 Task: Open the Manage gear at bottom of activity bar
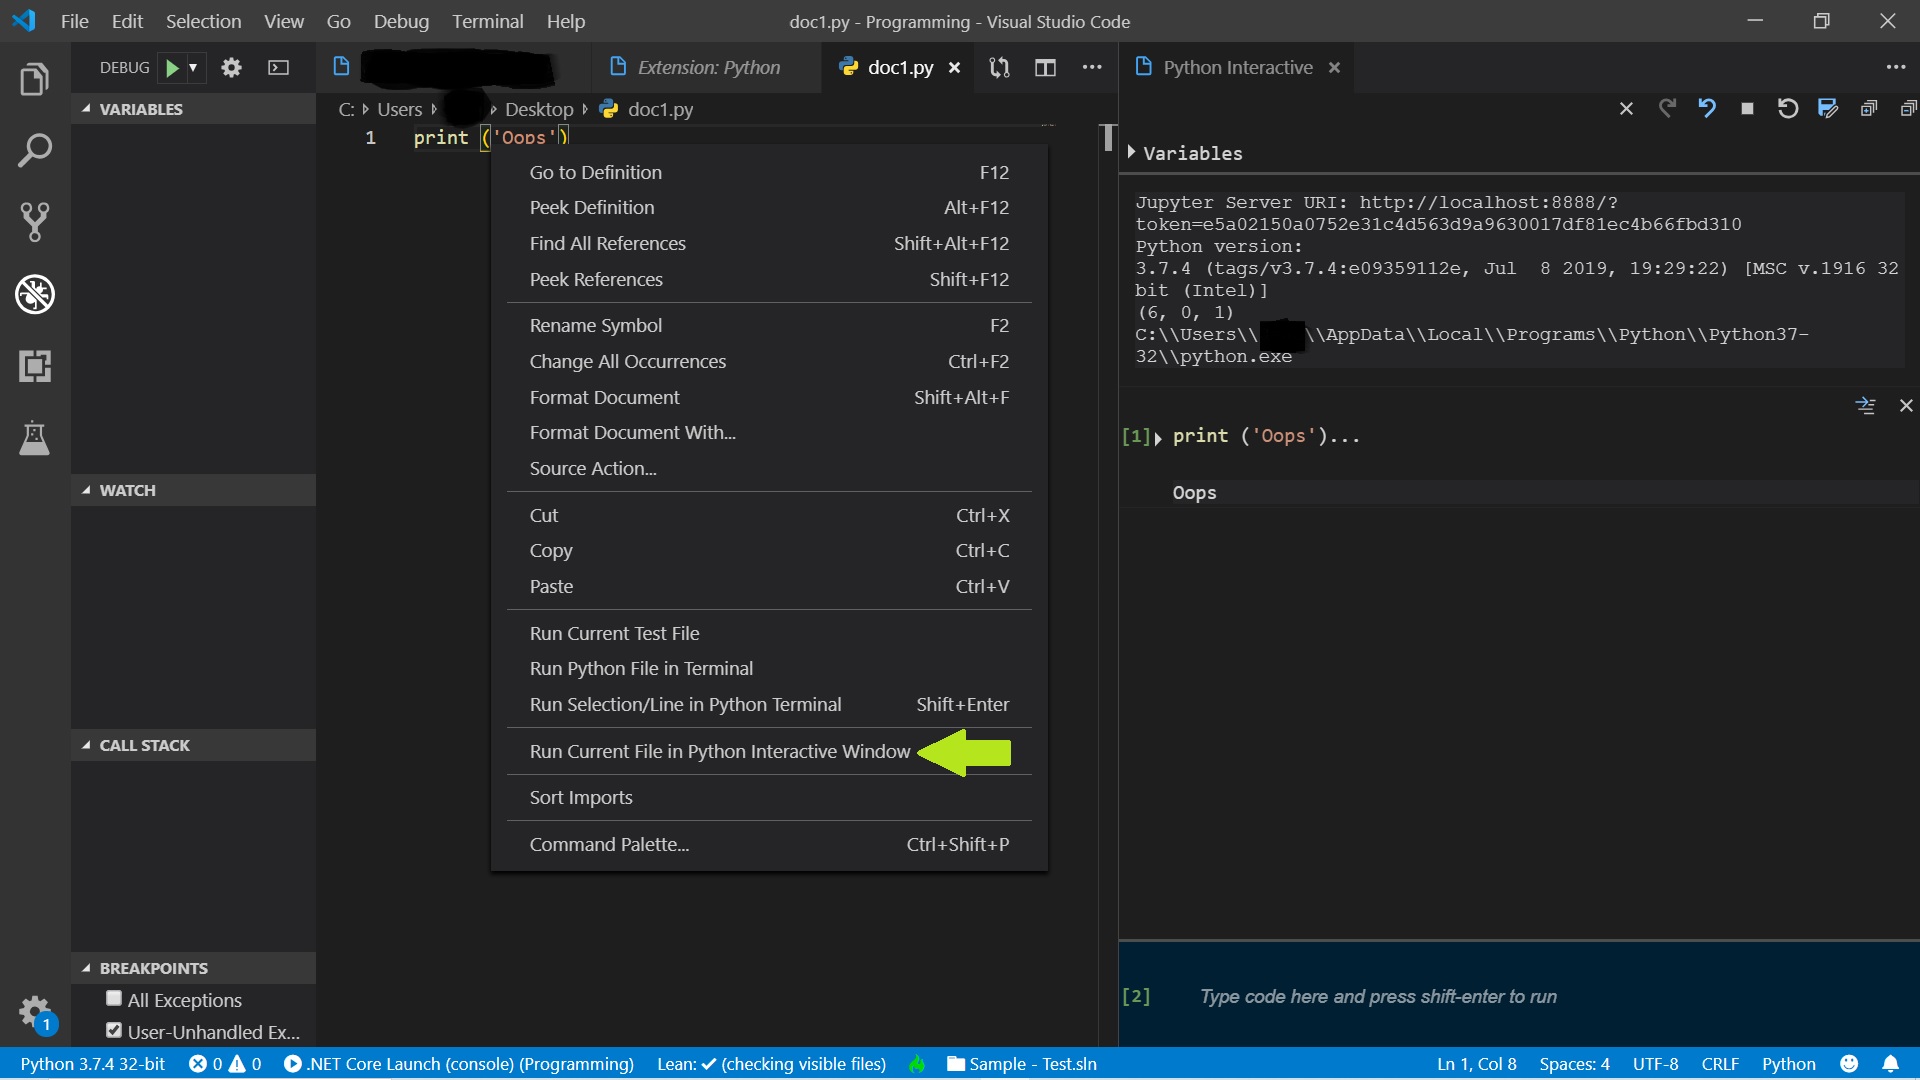35,1011
